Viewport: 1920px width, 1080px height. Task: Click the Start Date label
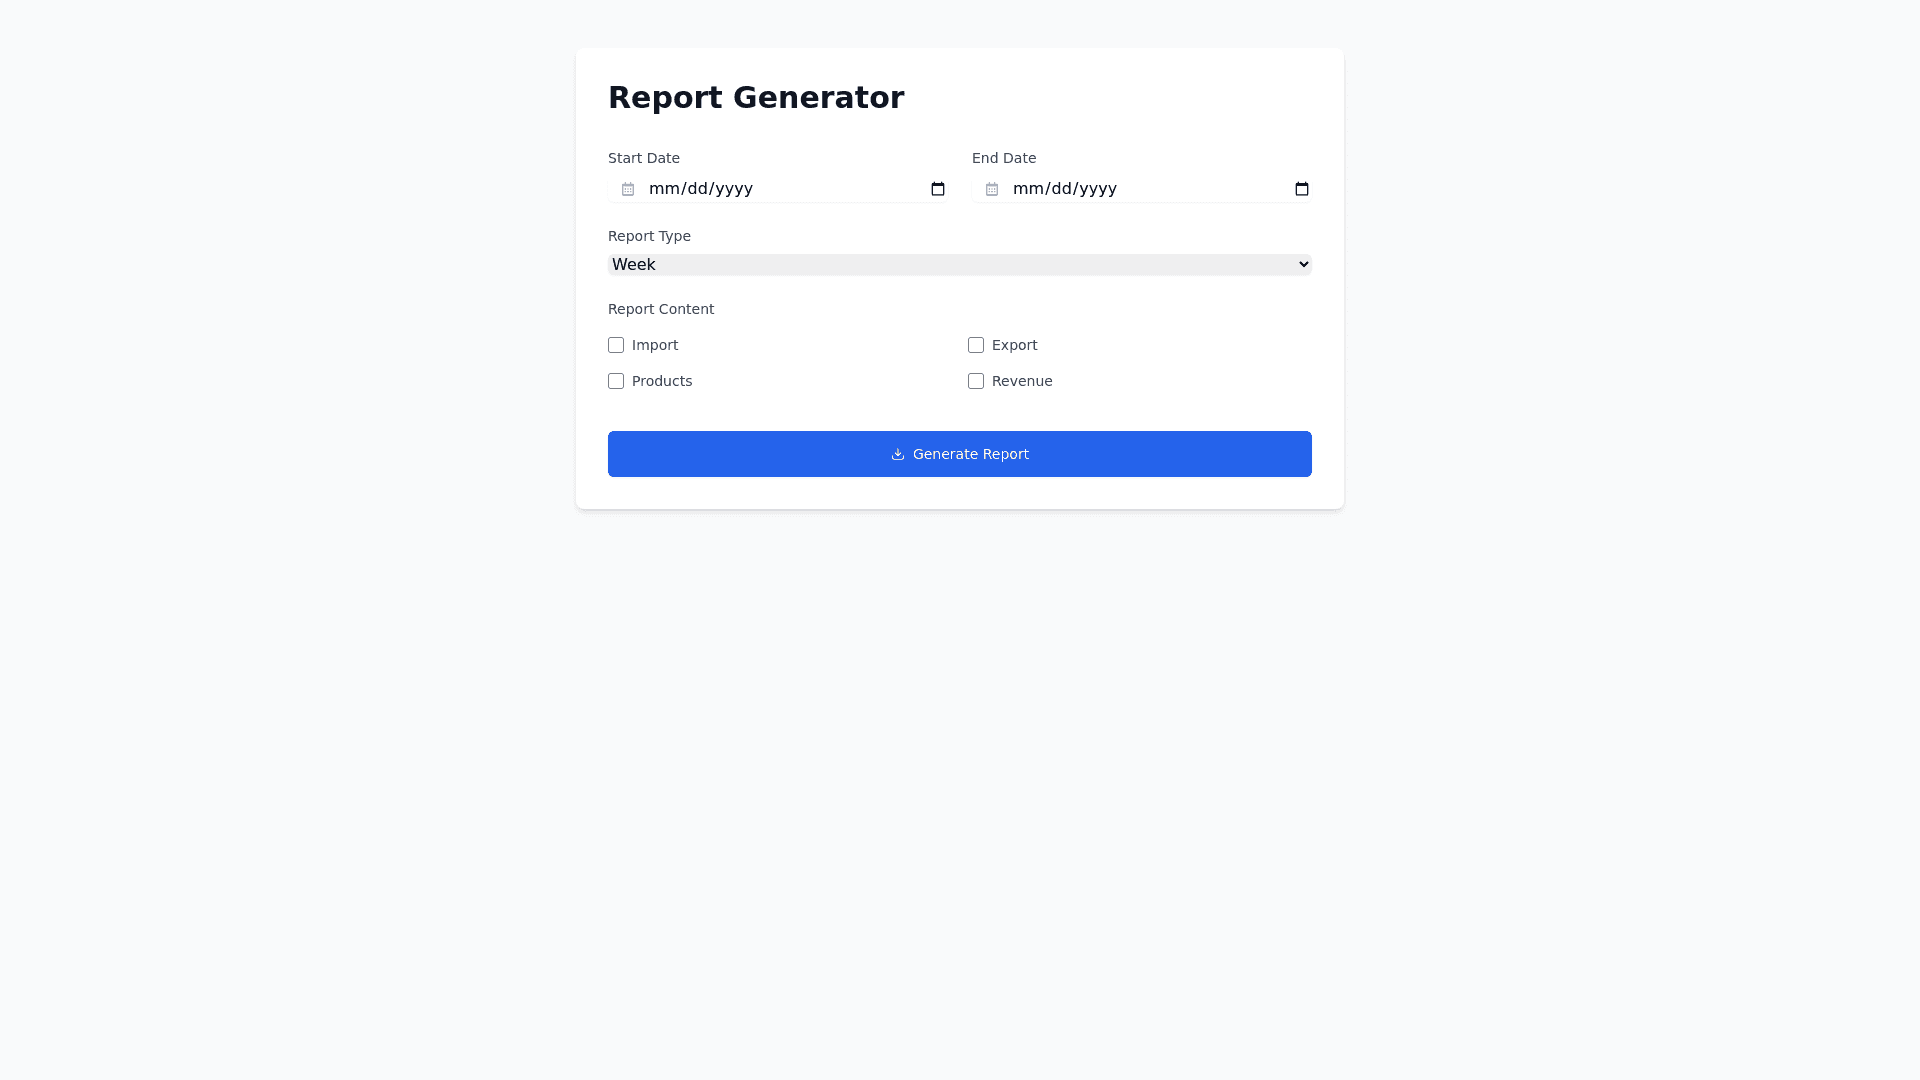coord(643,158)
